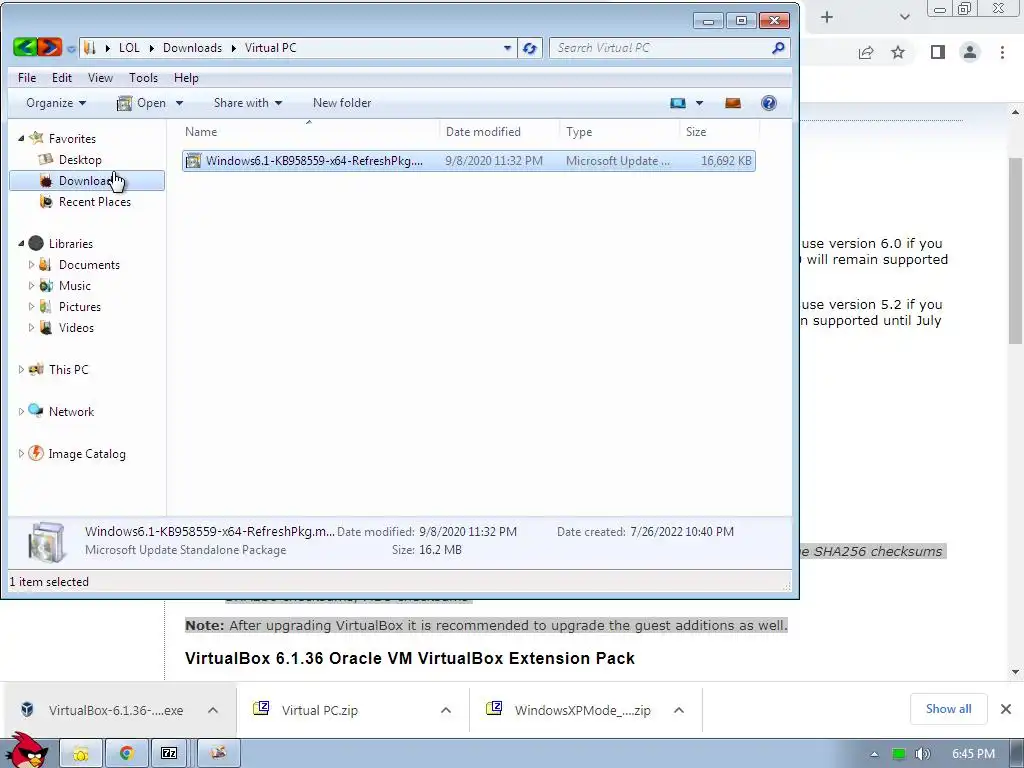
Task: Open the Help menu
Action: point(186,78)
